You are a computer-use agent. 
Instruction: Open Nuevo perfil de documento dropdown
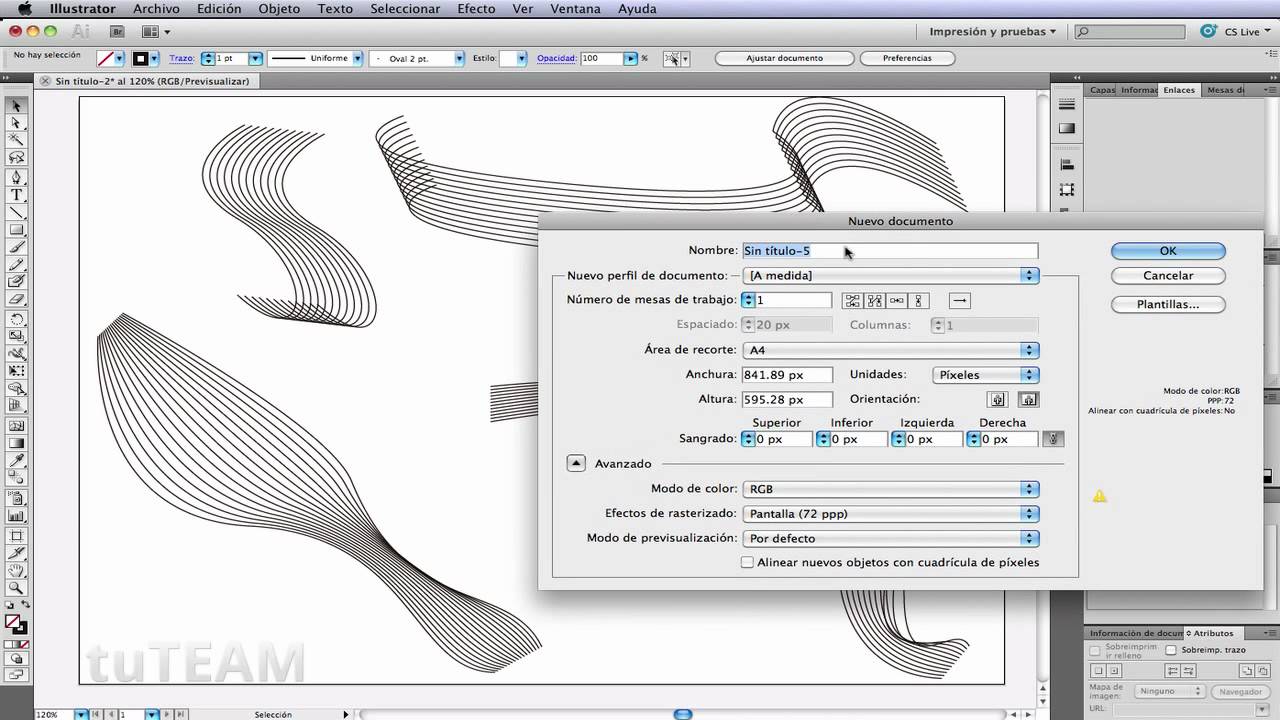pos(891,275)
